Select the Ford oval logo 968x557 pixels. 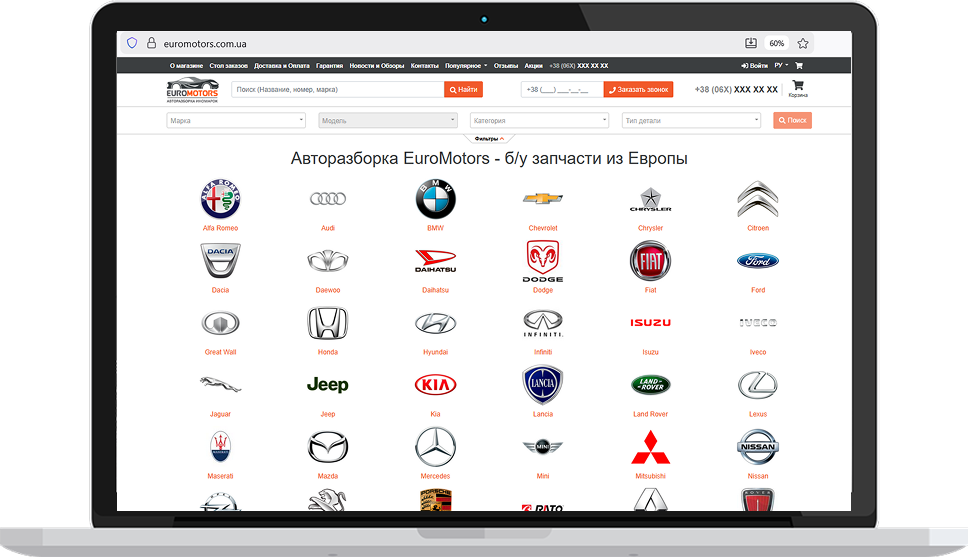[x=757, y=261]
